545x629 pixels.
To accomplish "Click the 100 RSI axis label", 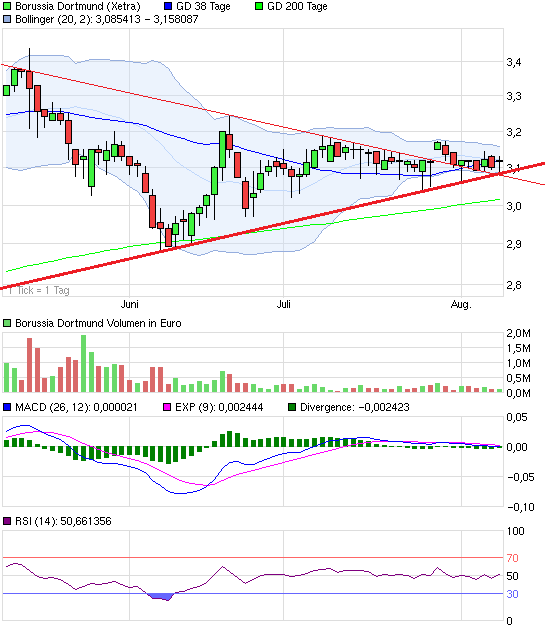I will point(515,532).
